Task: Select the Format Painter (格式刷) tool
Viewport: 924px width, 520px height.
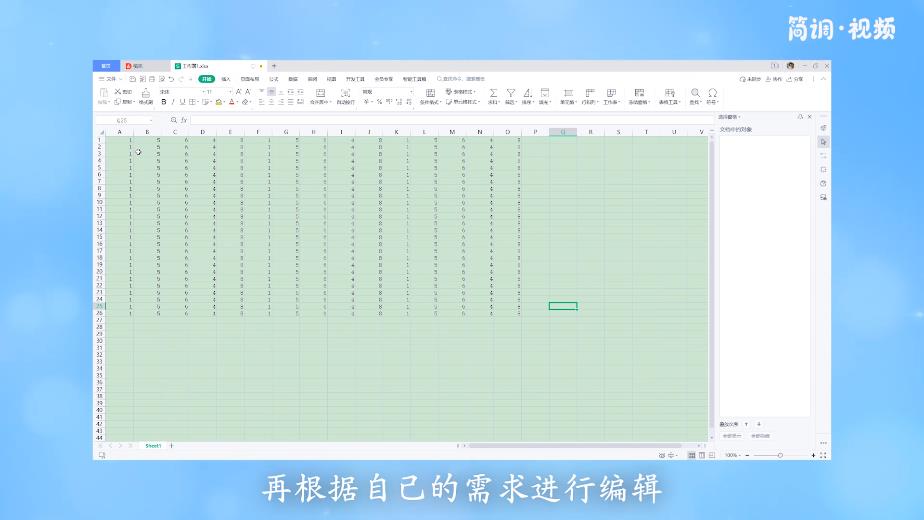Action: 146,95
